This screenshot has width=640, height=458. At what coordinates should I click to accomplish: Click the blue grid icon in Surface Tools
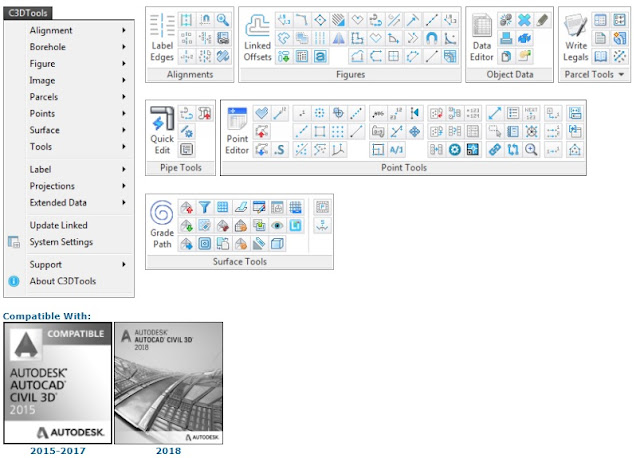pos(222,207)
